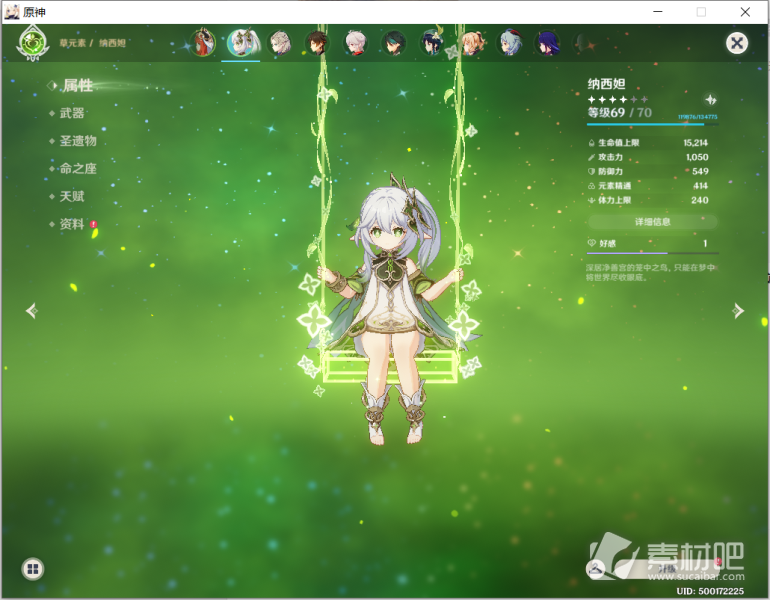Select the first red-haired character avatar
770x600 pixels.
[203, 43]
